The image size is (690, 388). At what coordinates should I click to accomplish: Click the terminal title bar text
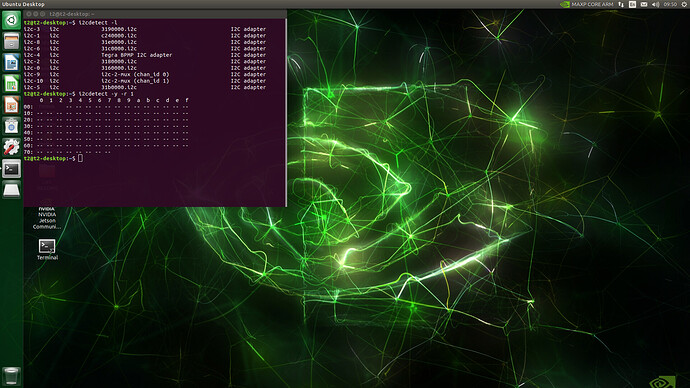72,14
